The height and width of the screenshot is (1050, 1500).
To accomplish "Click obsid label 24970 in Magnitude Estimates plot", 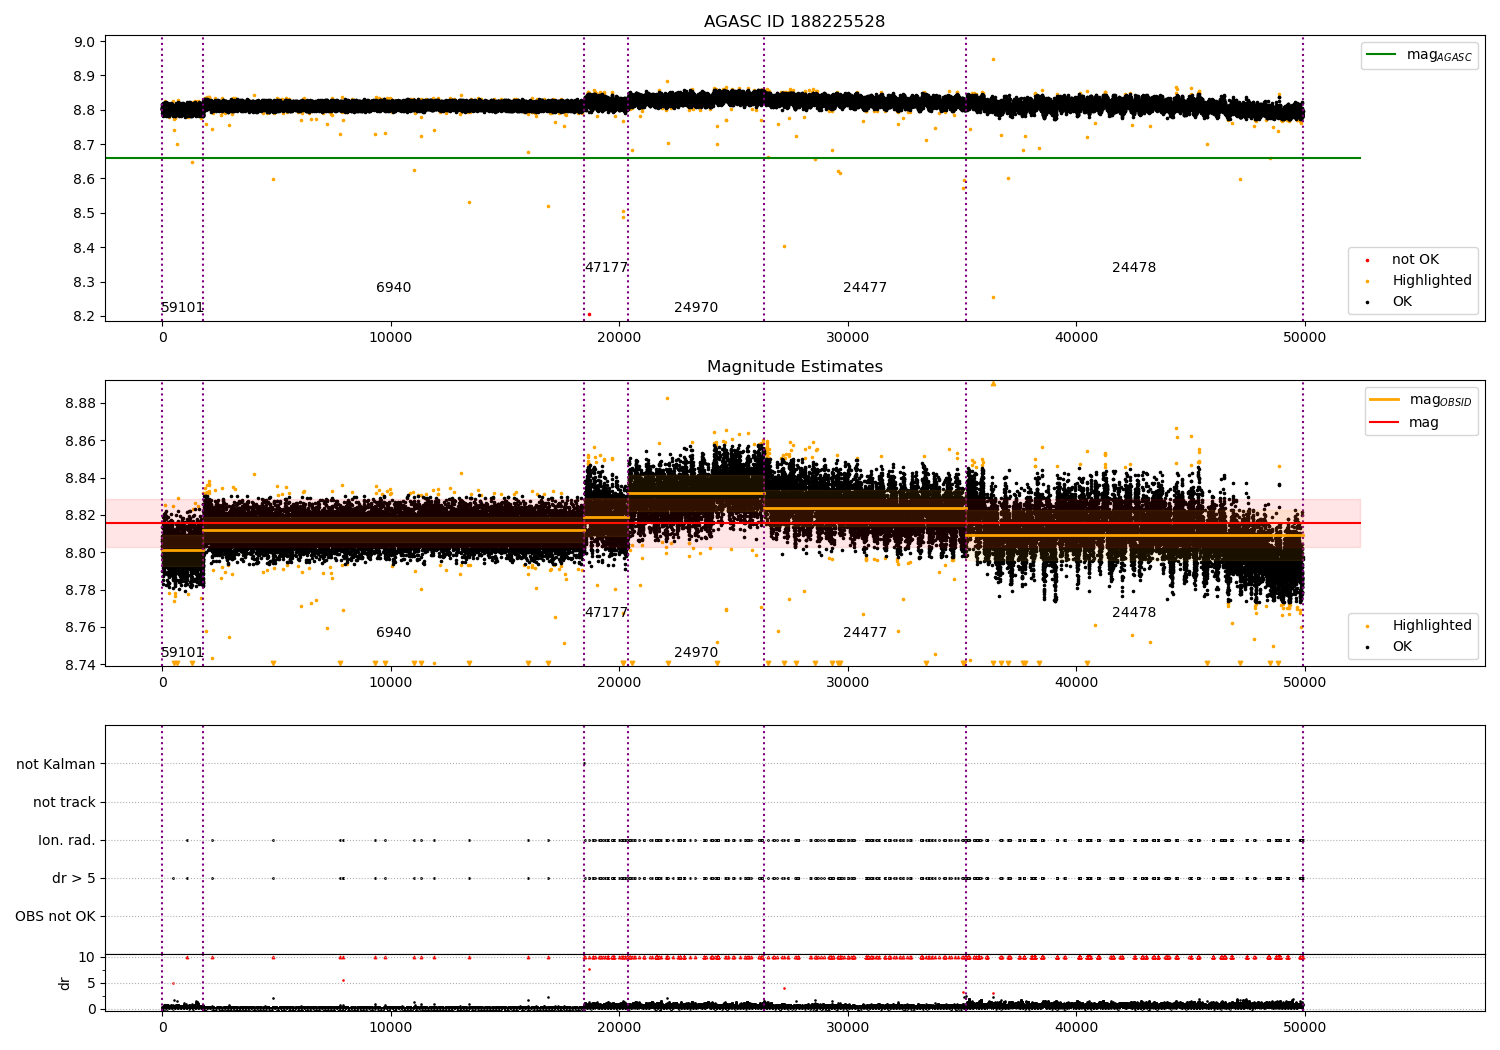I will click(696, 653).
